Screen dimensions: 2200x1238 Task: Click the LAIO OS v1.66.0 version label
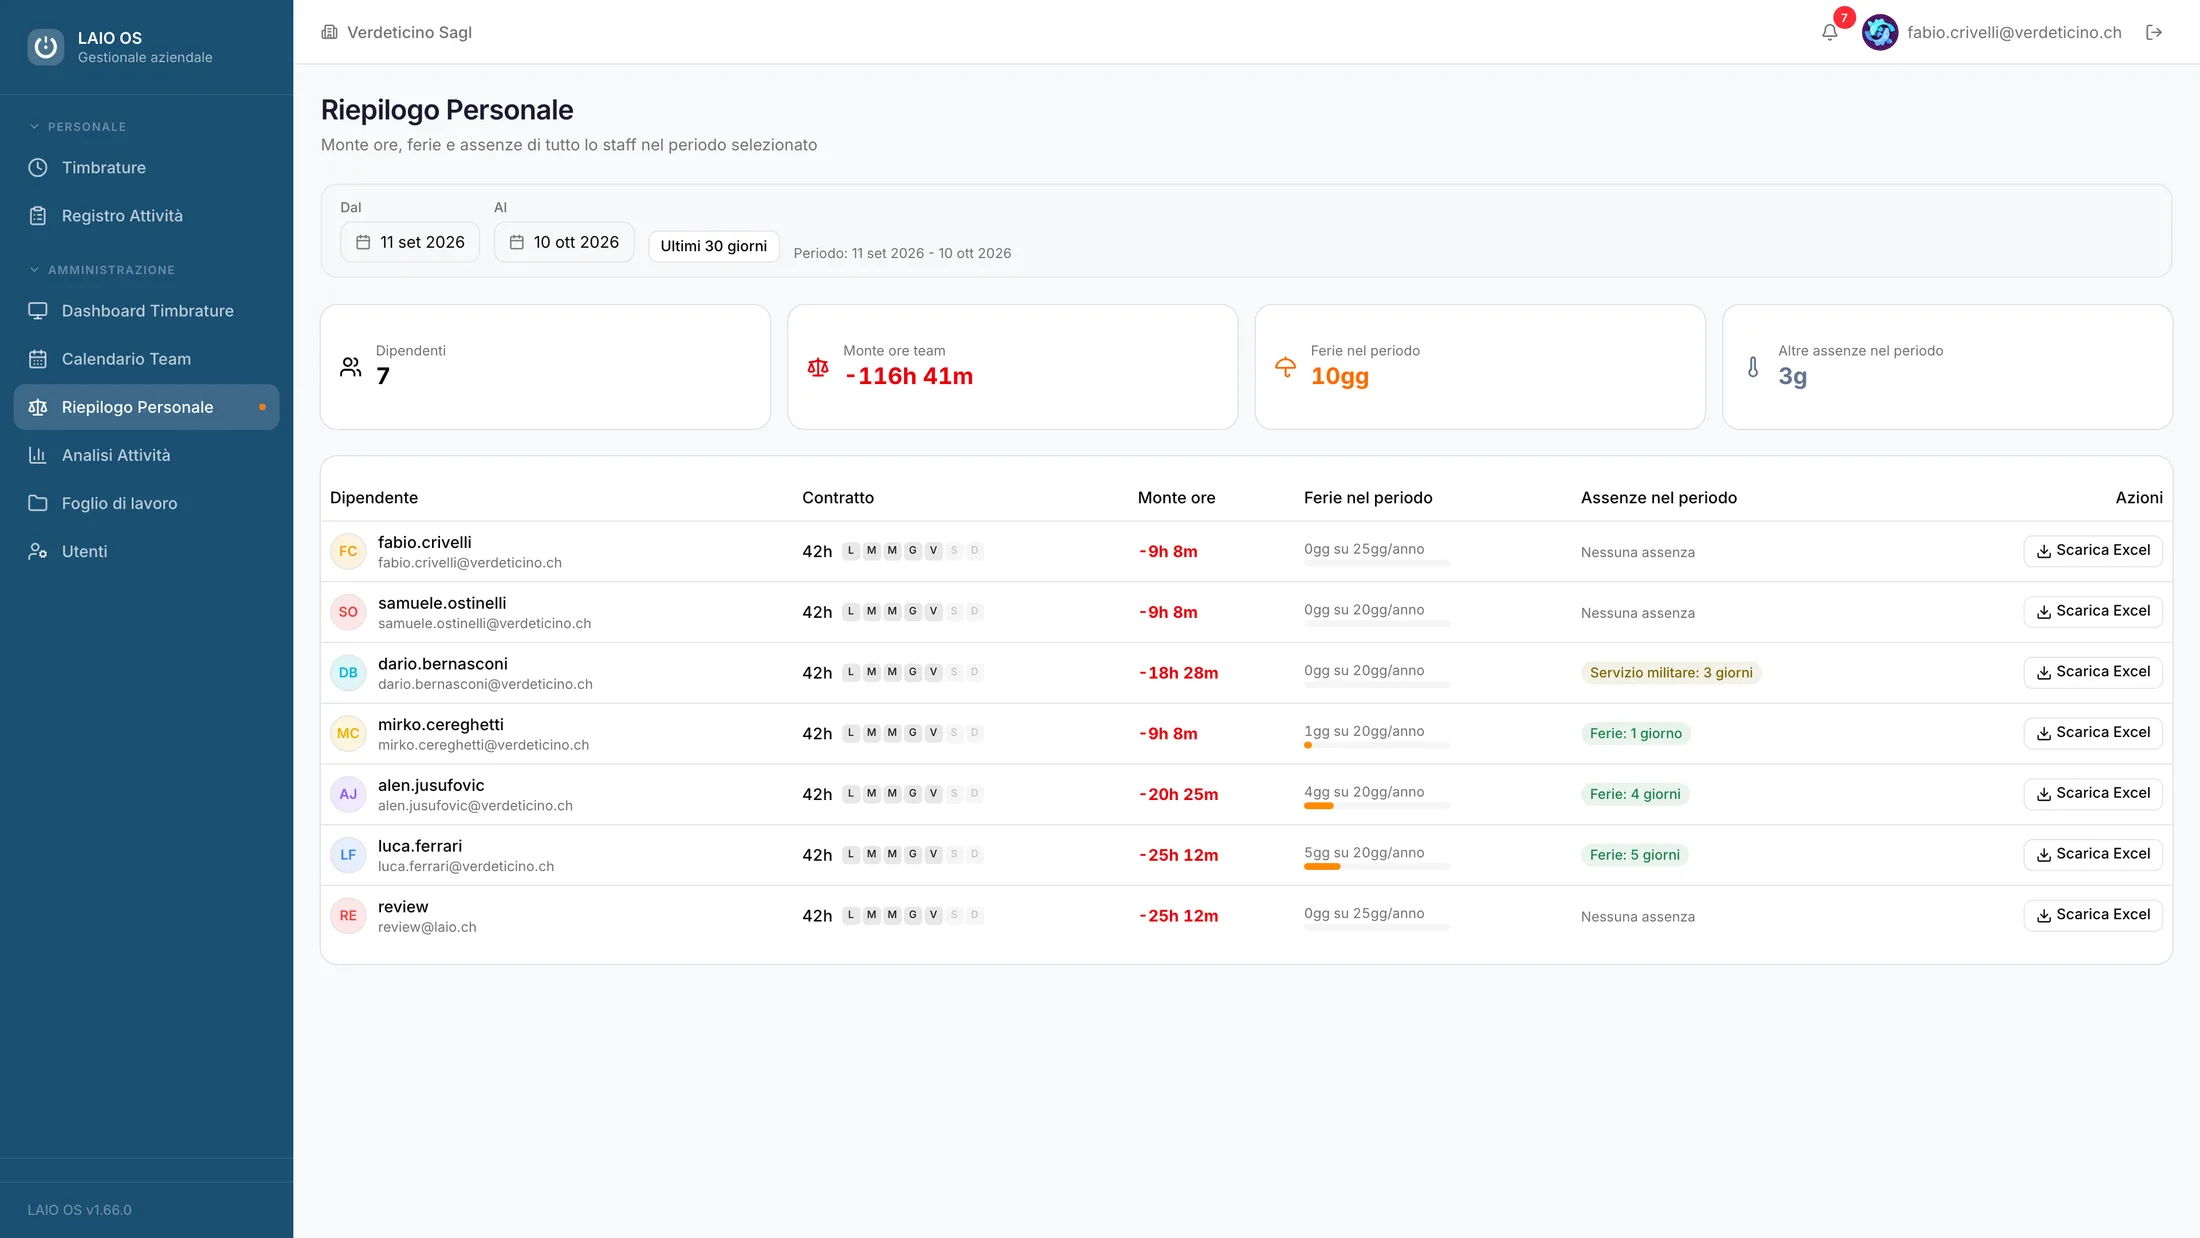pyautogui.click(x=79, y=1209)
